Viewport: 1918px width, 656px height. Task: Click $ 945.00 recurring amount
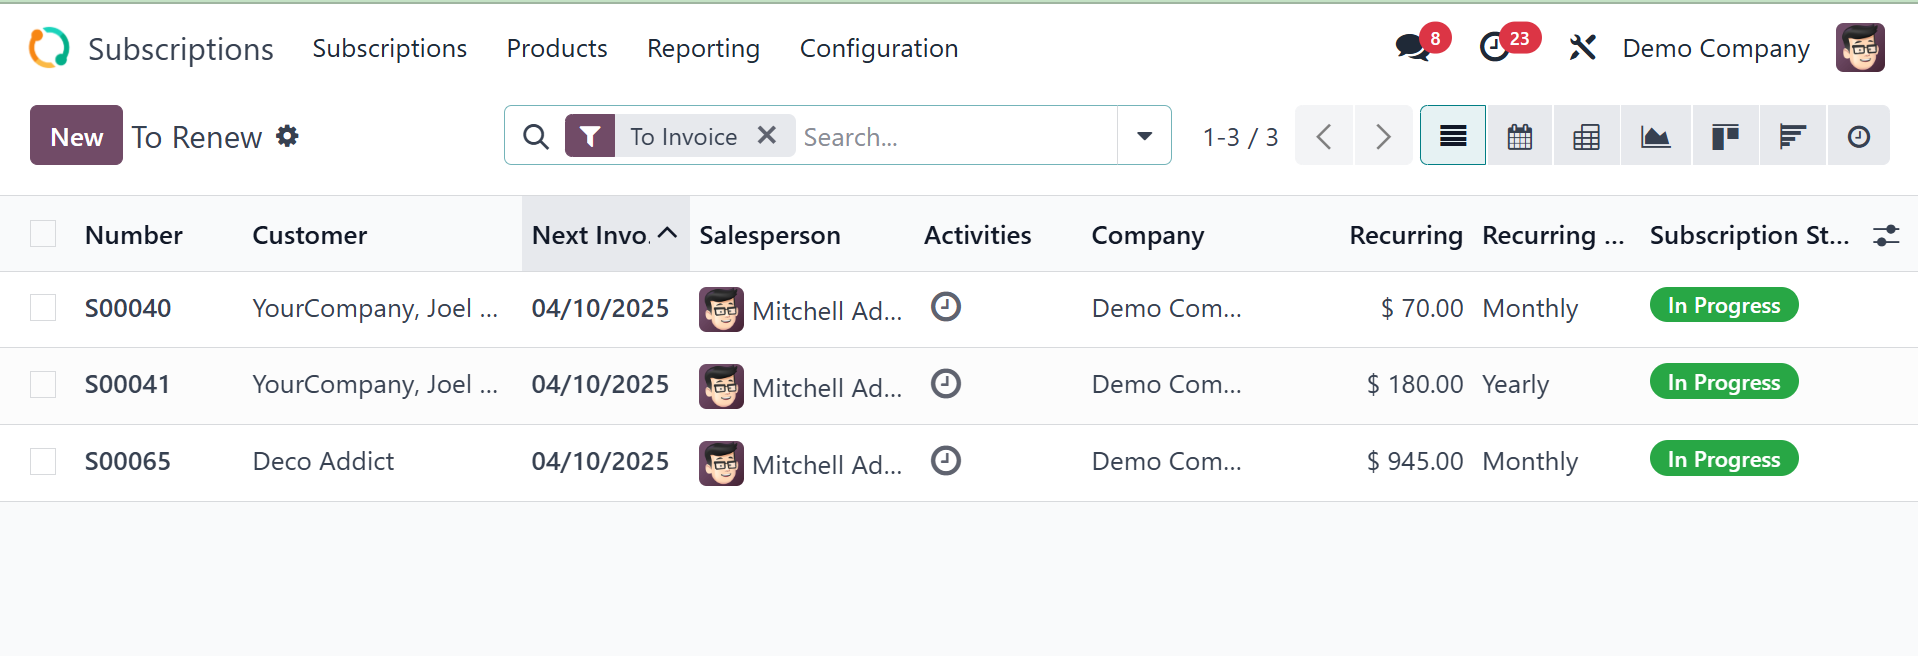point(1415,461)
